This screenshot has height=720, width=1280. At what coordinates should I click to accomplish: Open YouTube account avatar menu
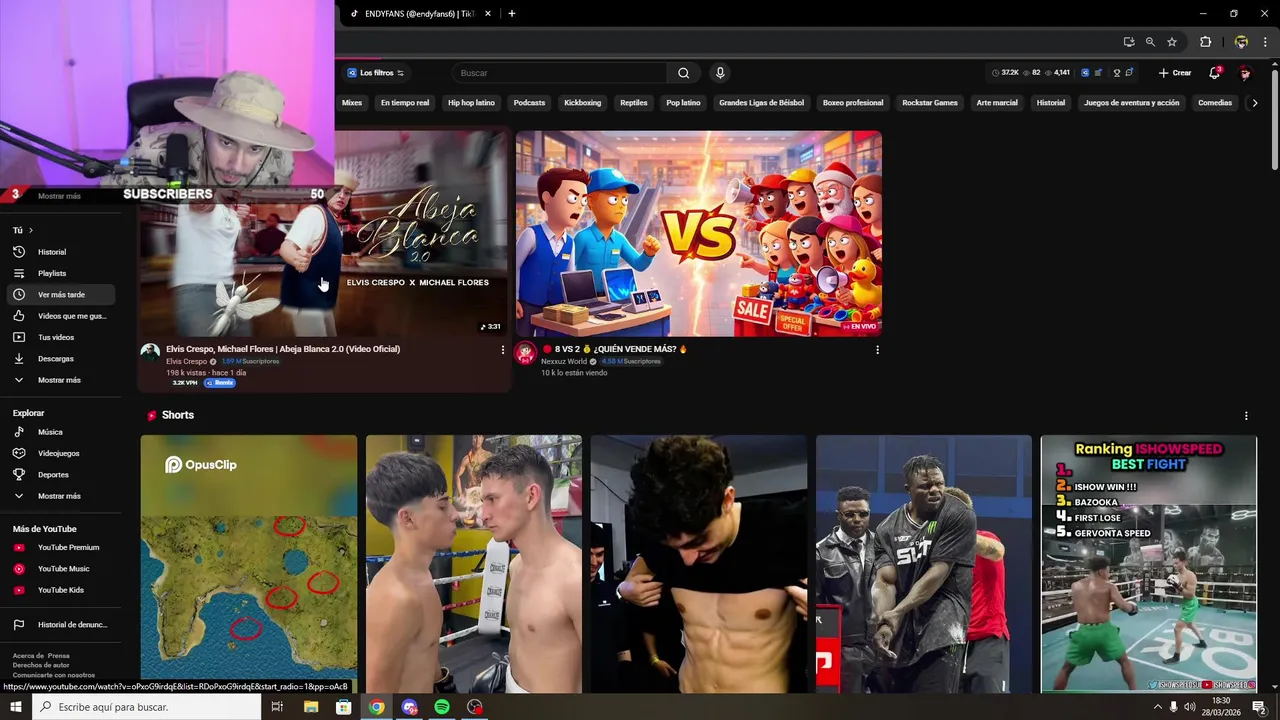click(1245, 73)
